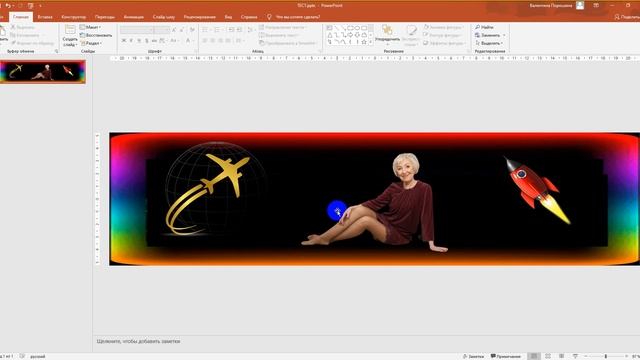
Task: Click the Найти find button
Action: [x=484, y=27]
